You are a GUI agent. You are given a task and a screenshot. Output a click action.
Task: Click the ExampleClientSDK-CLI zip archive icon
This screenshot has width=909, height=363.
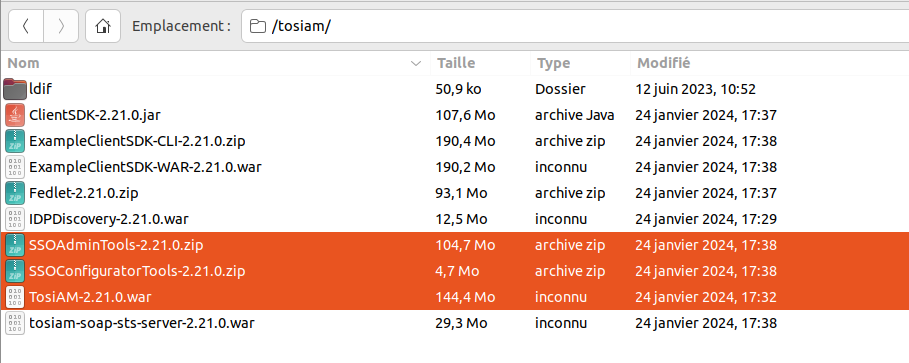[14, 141]
